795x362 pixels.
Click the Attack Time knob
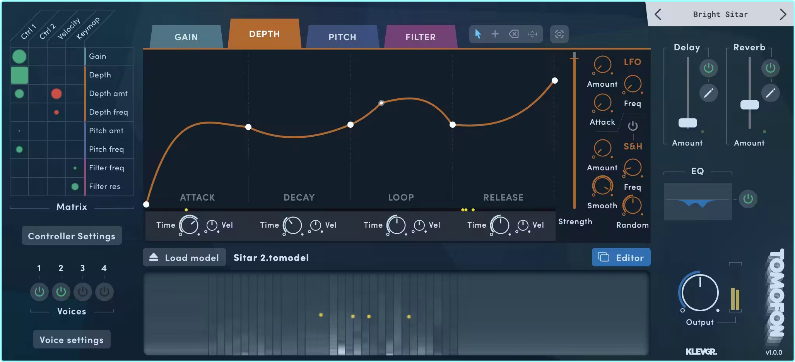point(189,225)
